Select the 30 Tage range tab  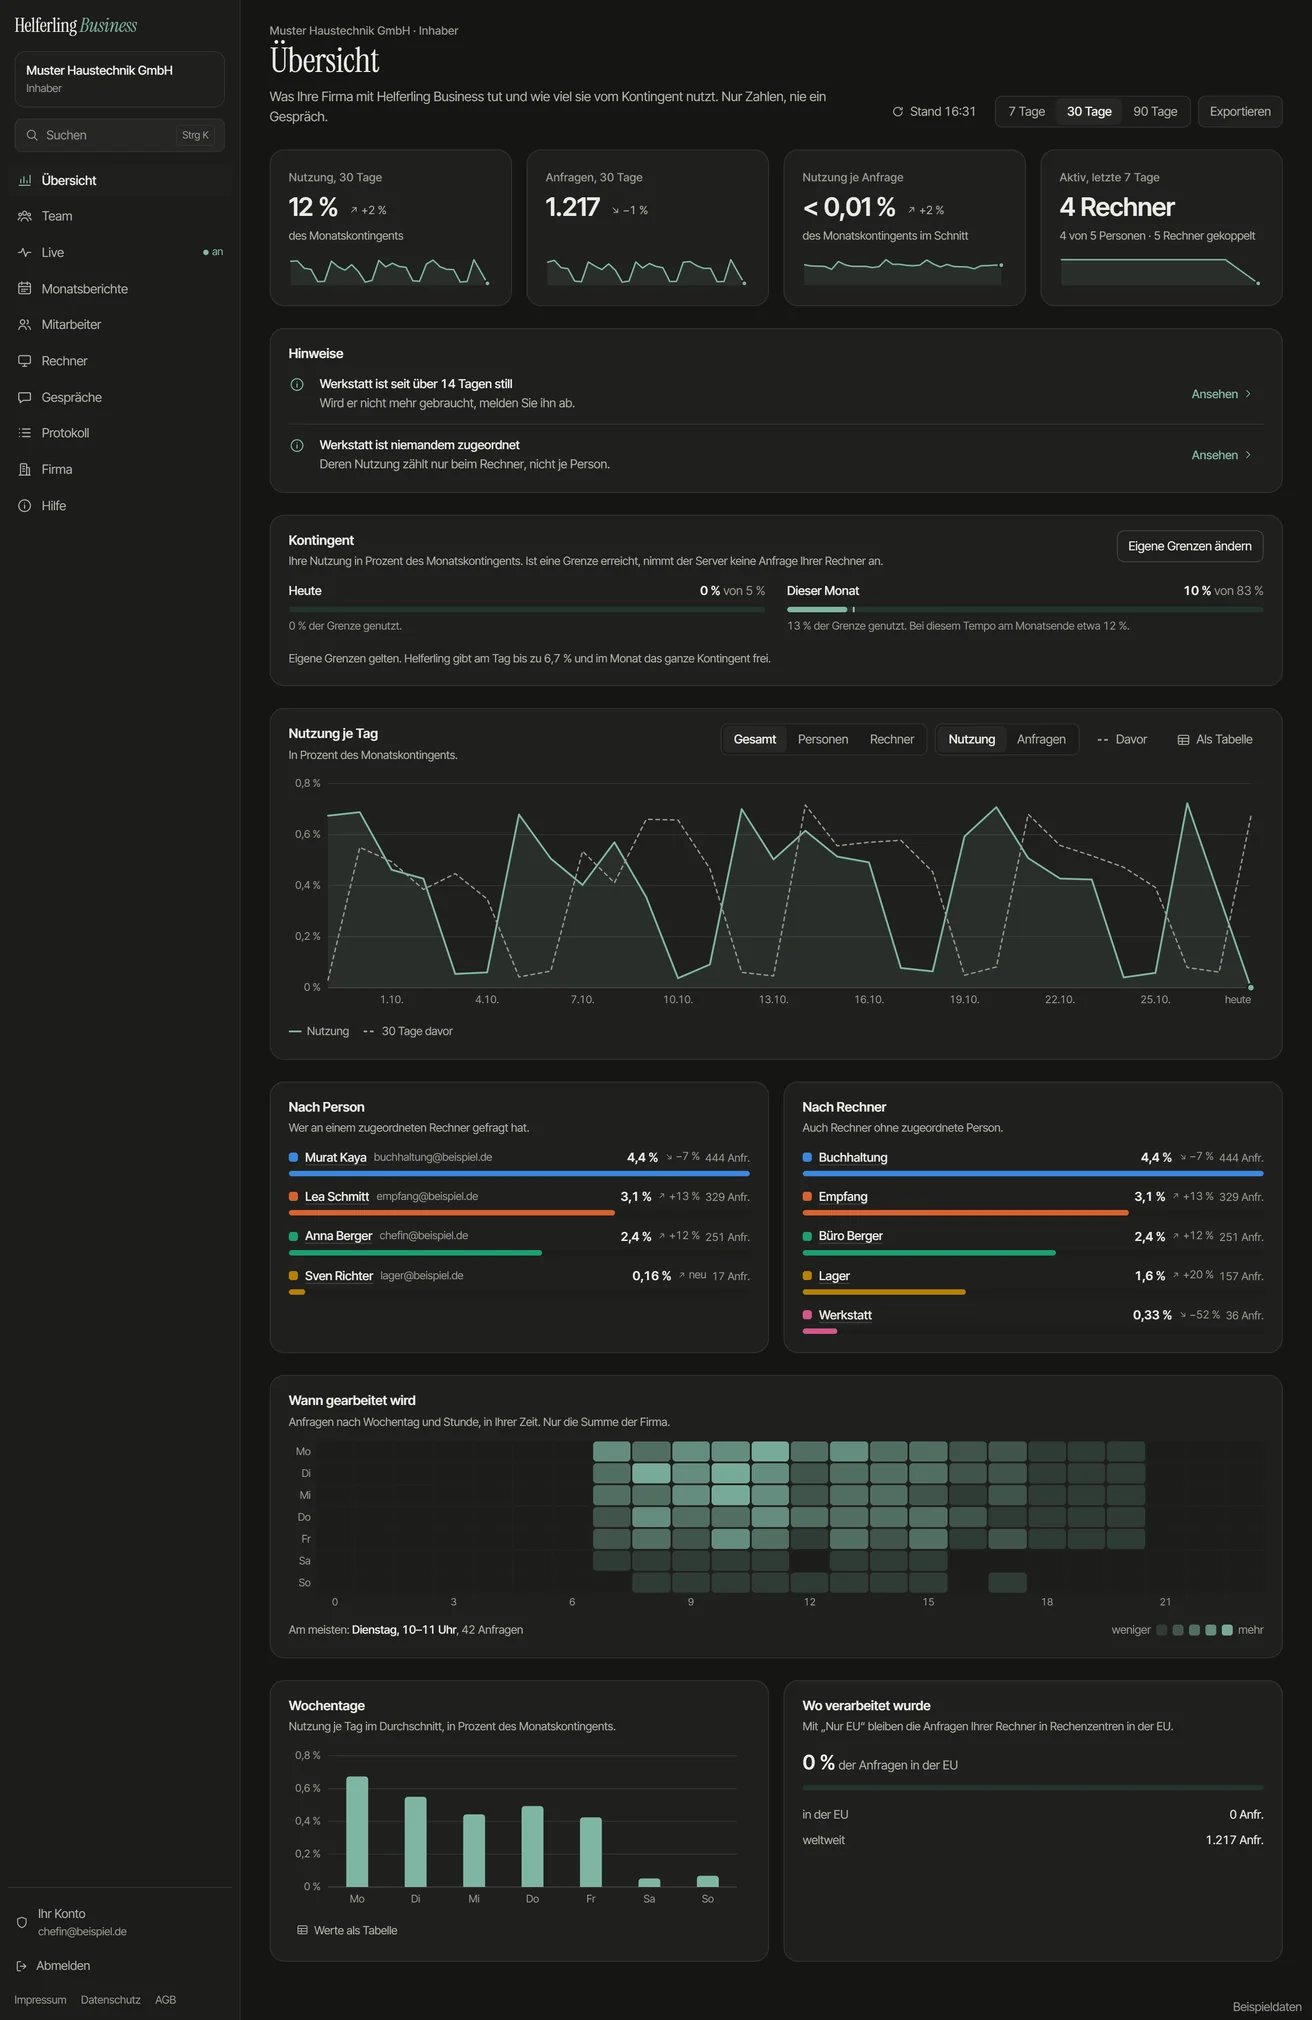coord(1089,112)
